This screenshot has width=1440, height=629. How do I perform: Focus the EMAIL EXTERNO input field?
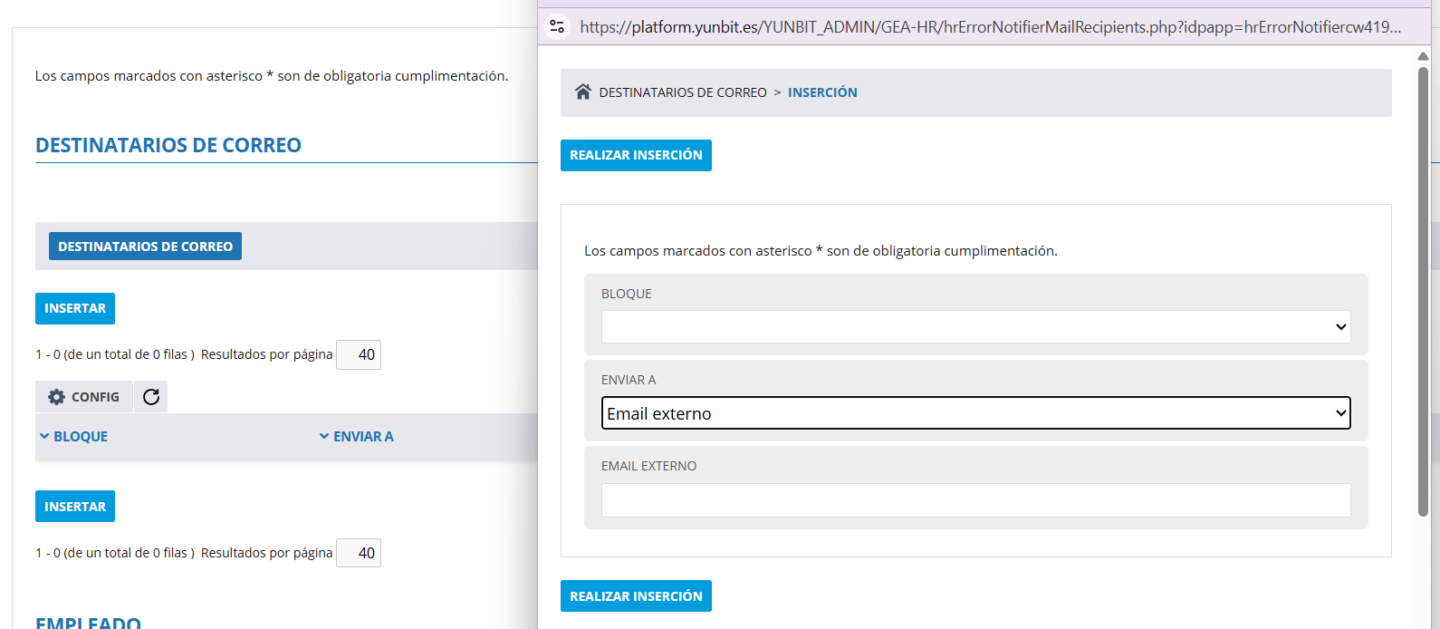976,500
